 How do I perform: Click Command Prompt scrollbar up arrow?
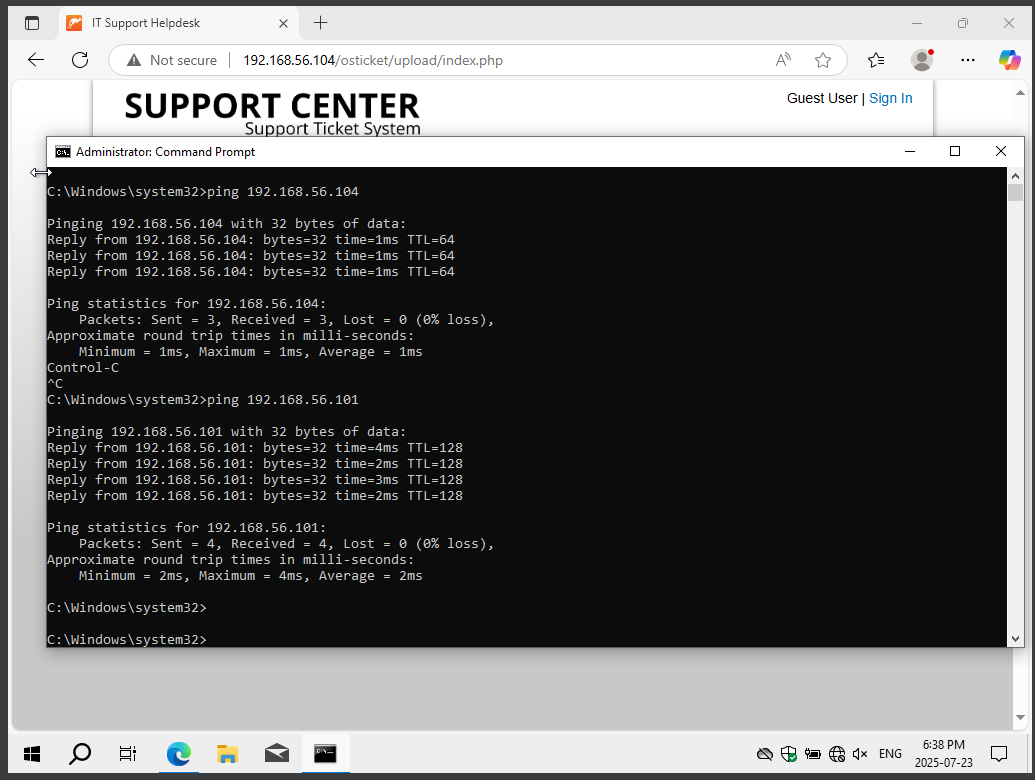[1015, 176]
